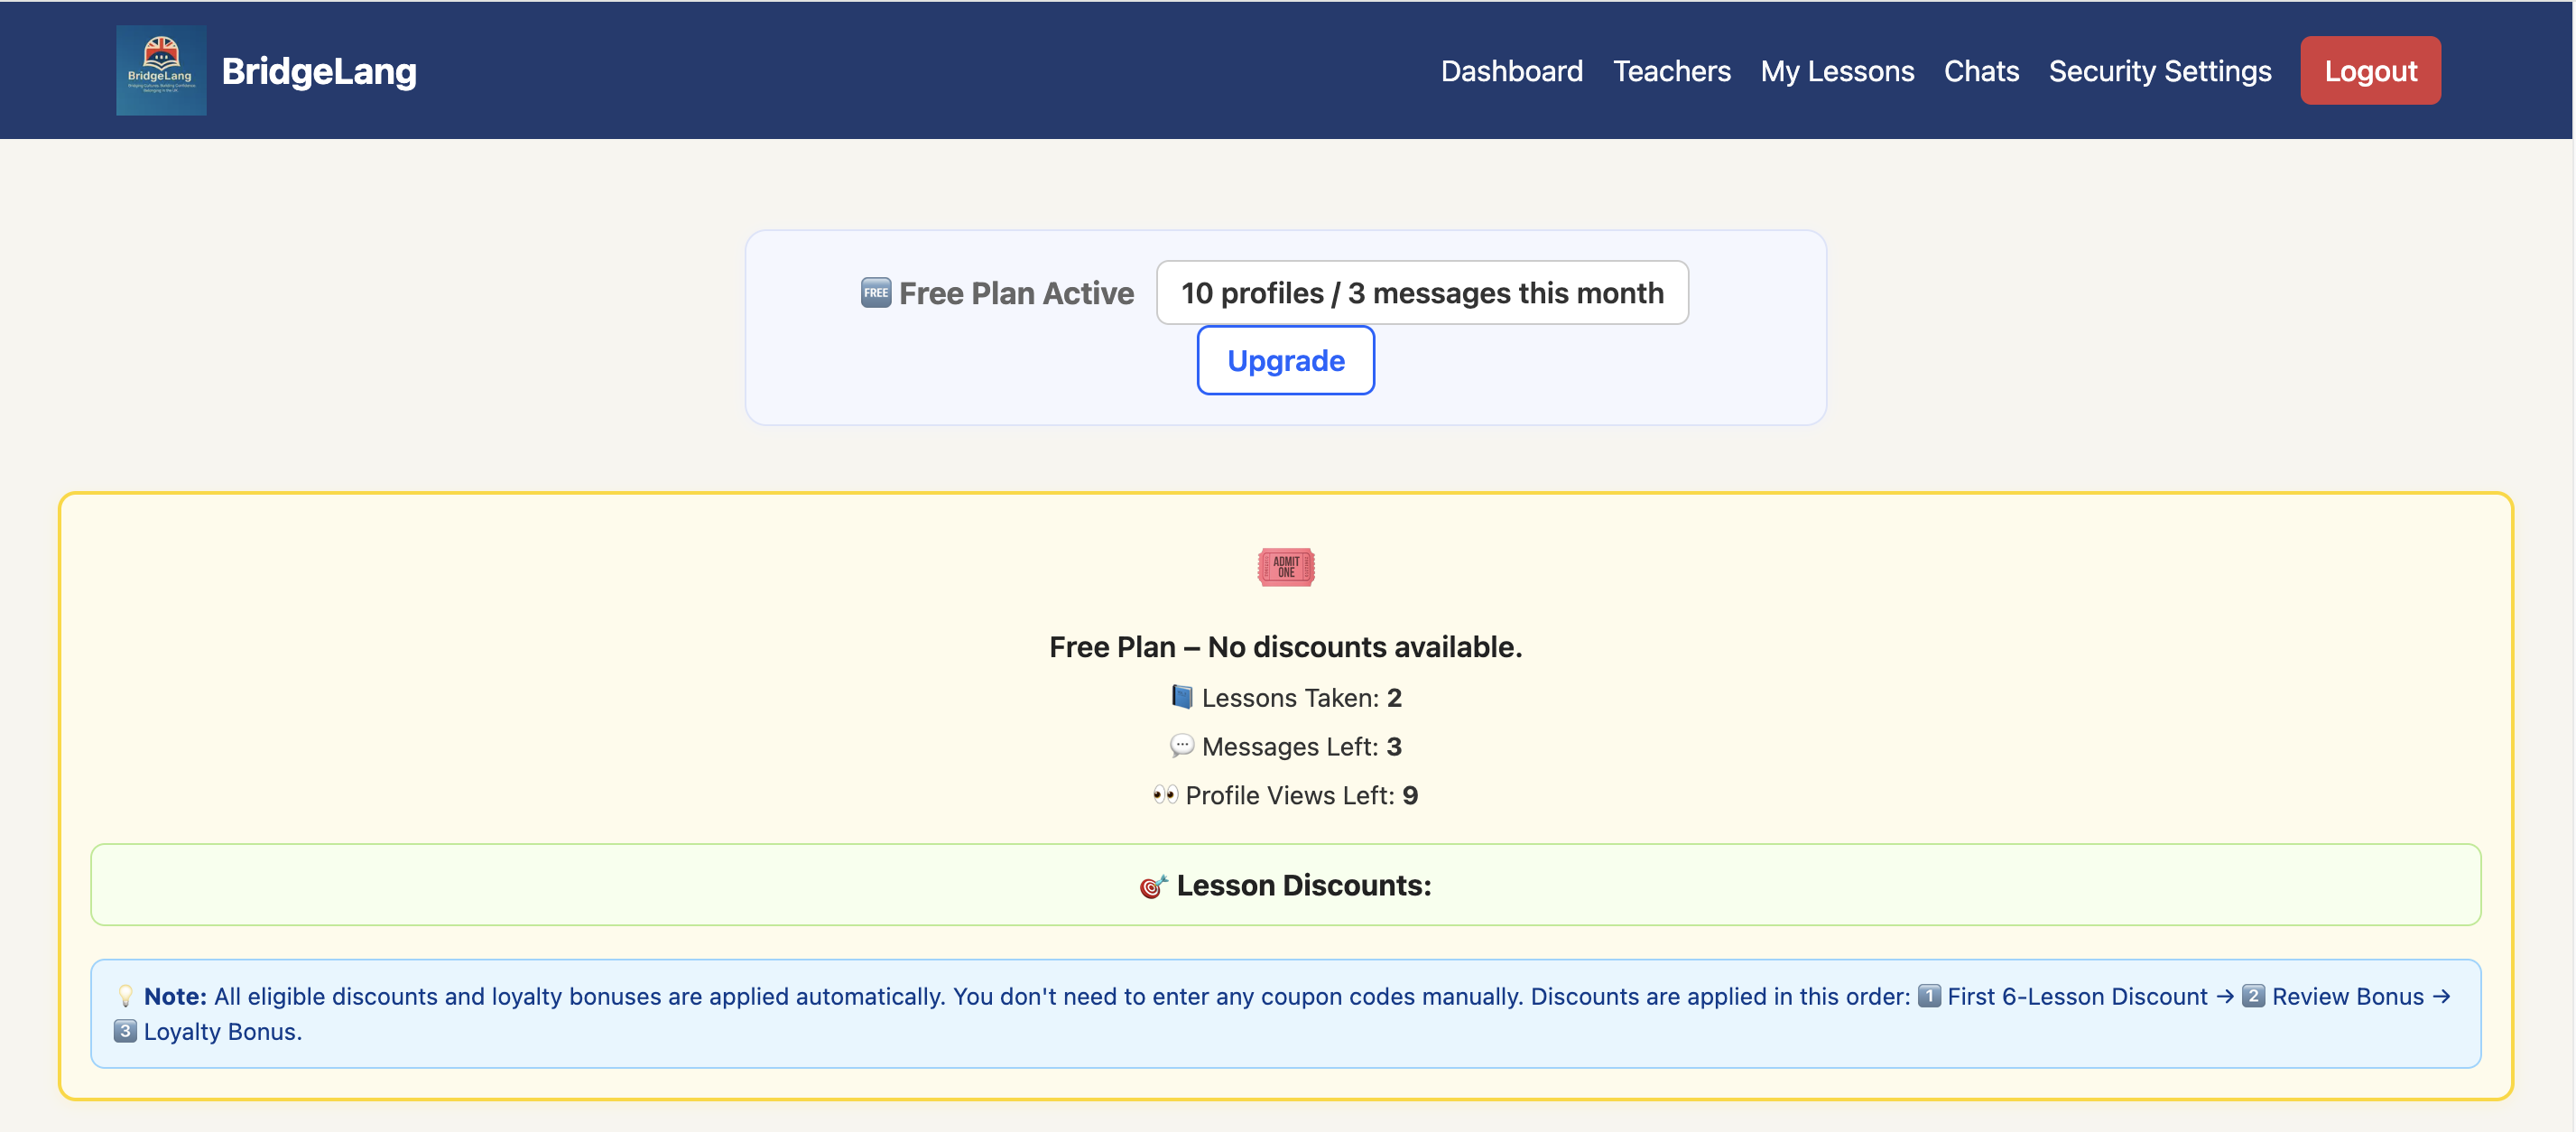Navigate to Security Settings
The image size is (2576, 1132).
pyautogui.click(x=2159, y=71)
